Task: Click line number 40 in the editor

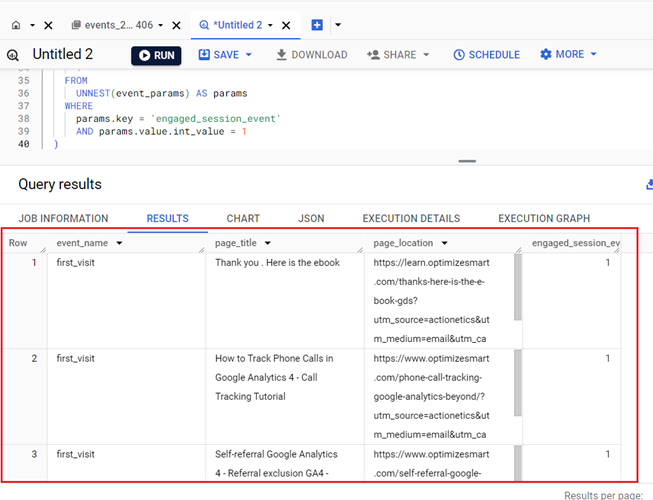Action: (23, 144)
